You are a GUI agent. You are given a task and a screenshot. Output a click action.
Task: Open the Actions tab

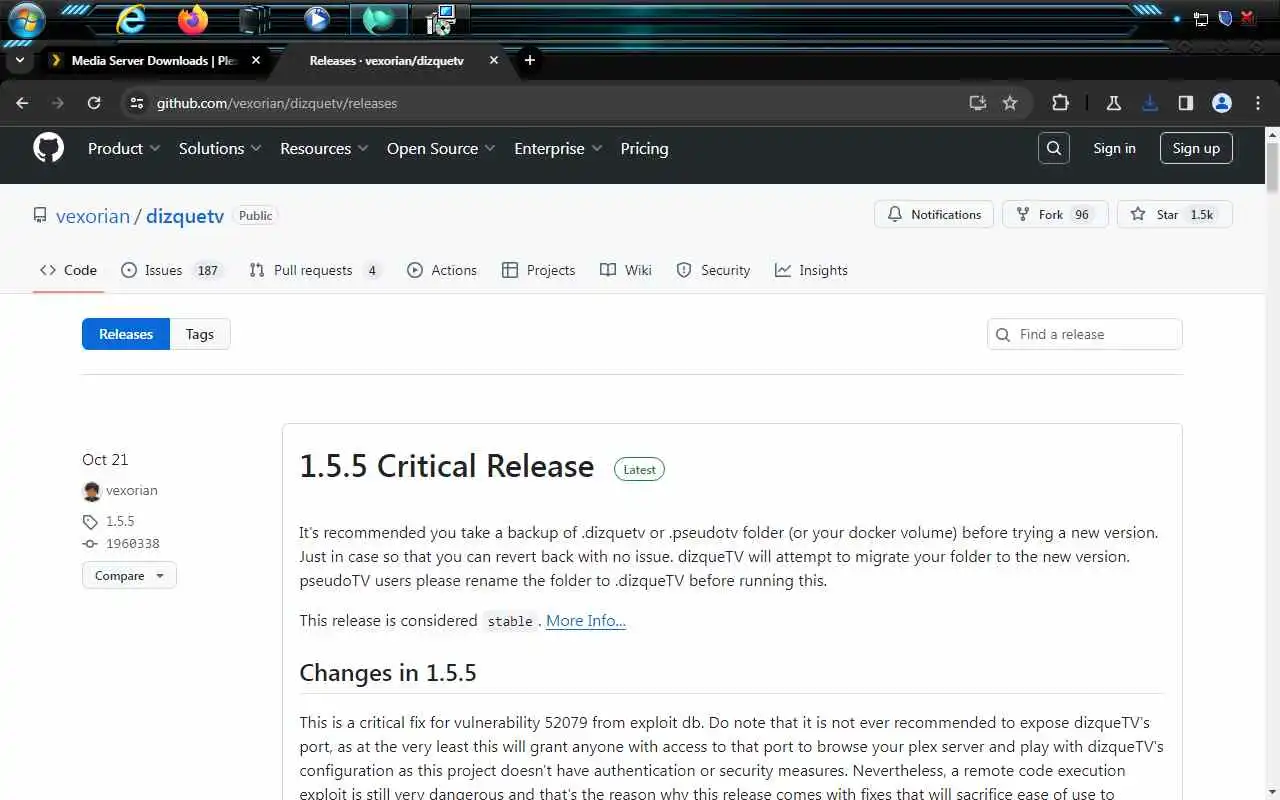coord(442,270)
